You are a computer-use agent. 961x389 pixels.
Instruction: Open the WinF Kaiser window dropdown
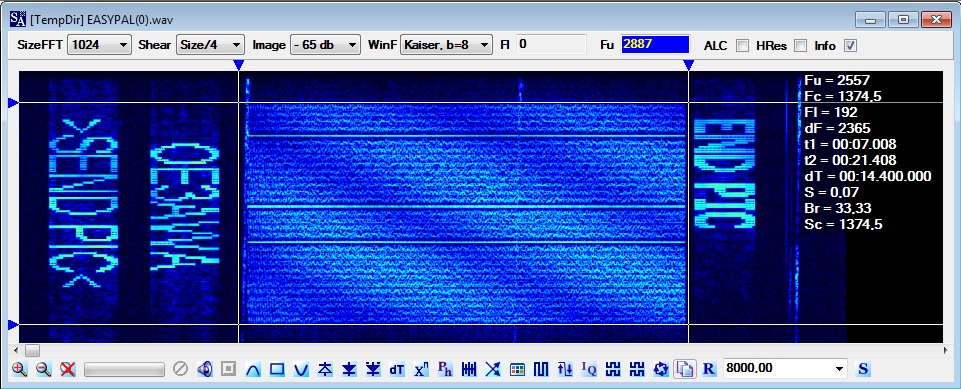coord(446,45)
